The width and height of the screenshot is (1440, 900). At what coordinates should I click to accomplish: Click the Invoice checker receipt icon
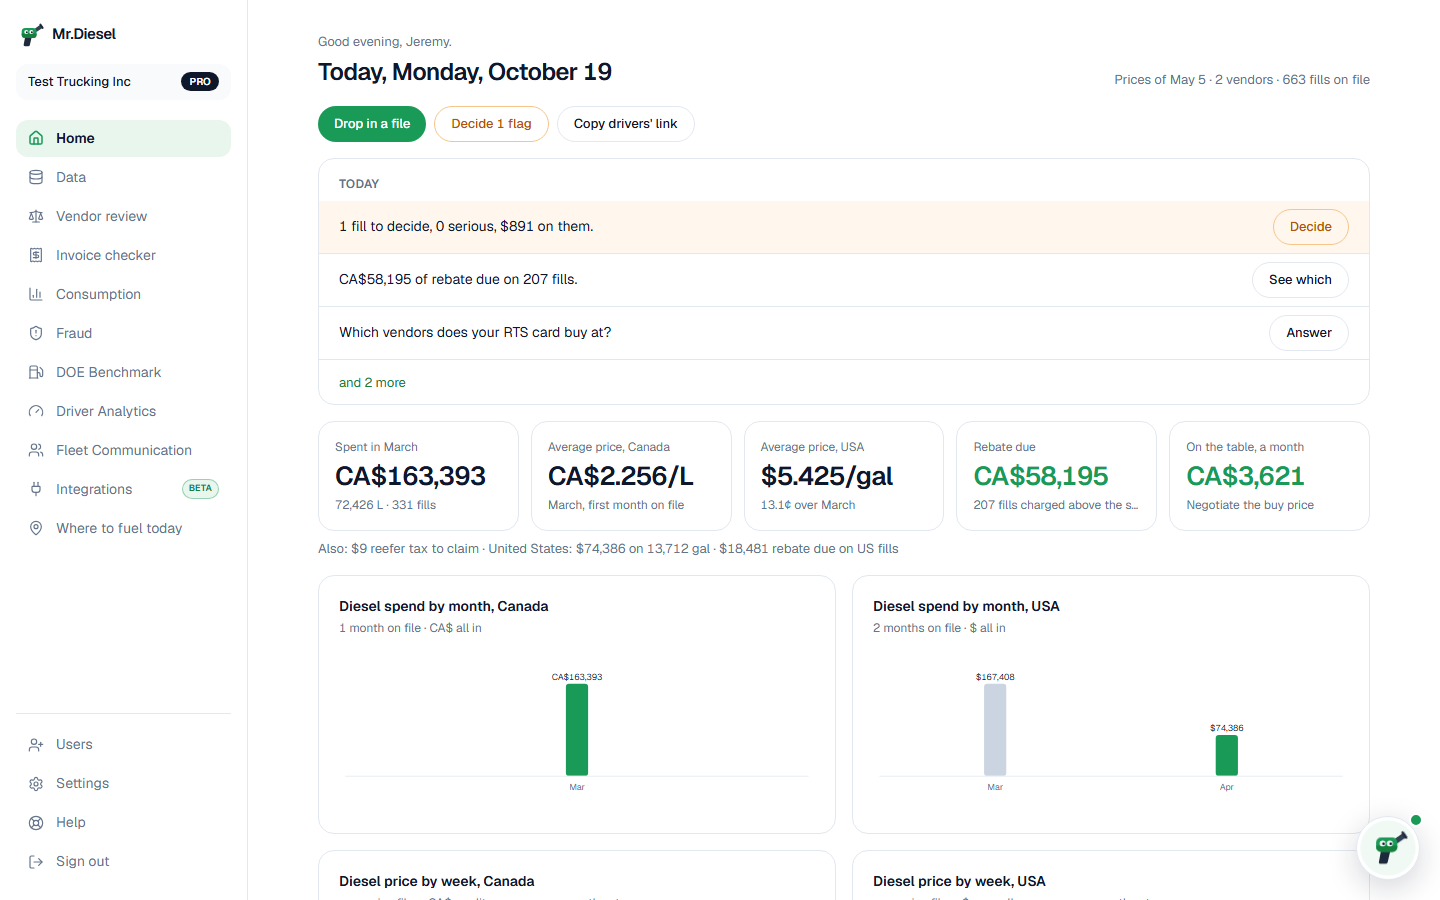36,255
